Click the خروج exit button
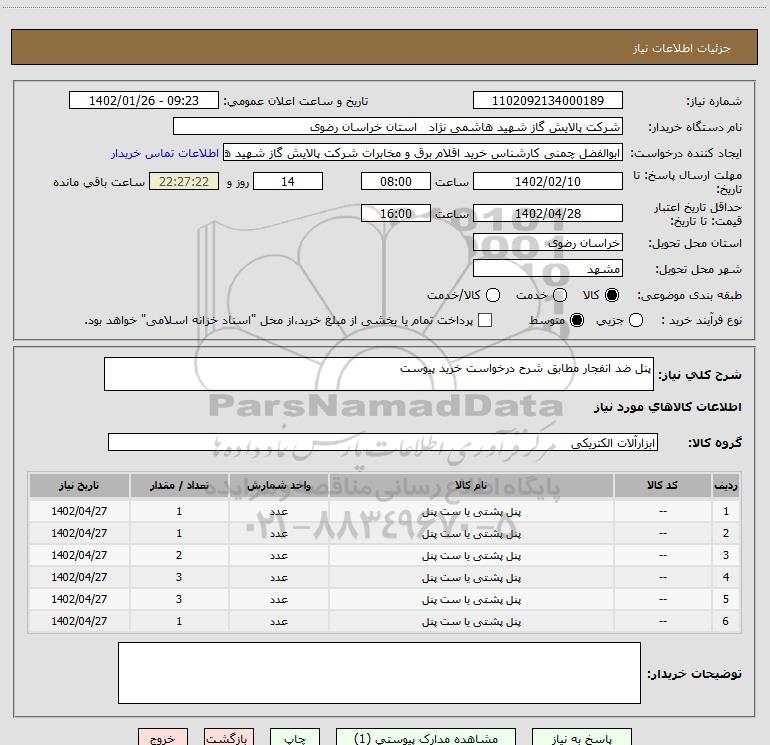The image size is (770, 745). 163,737
